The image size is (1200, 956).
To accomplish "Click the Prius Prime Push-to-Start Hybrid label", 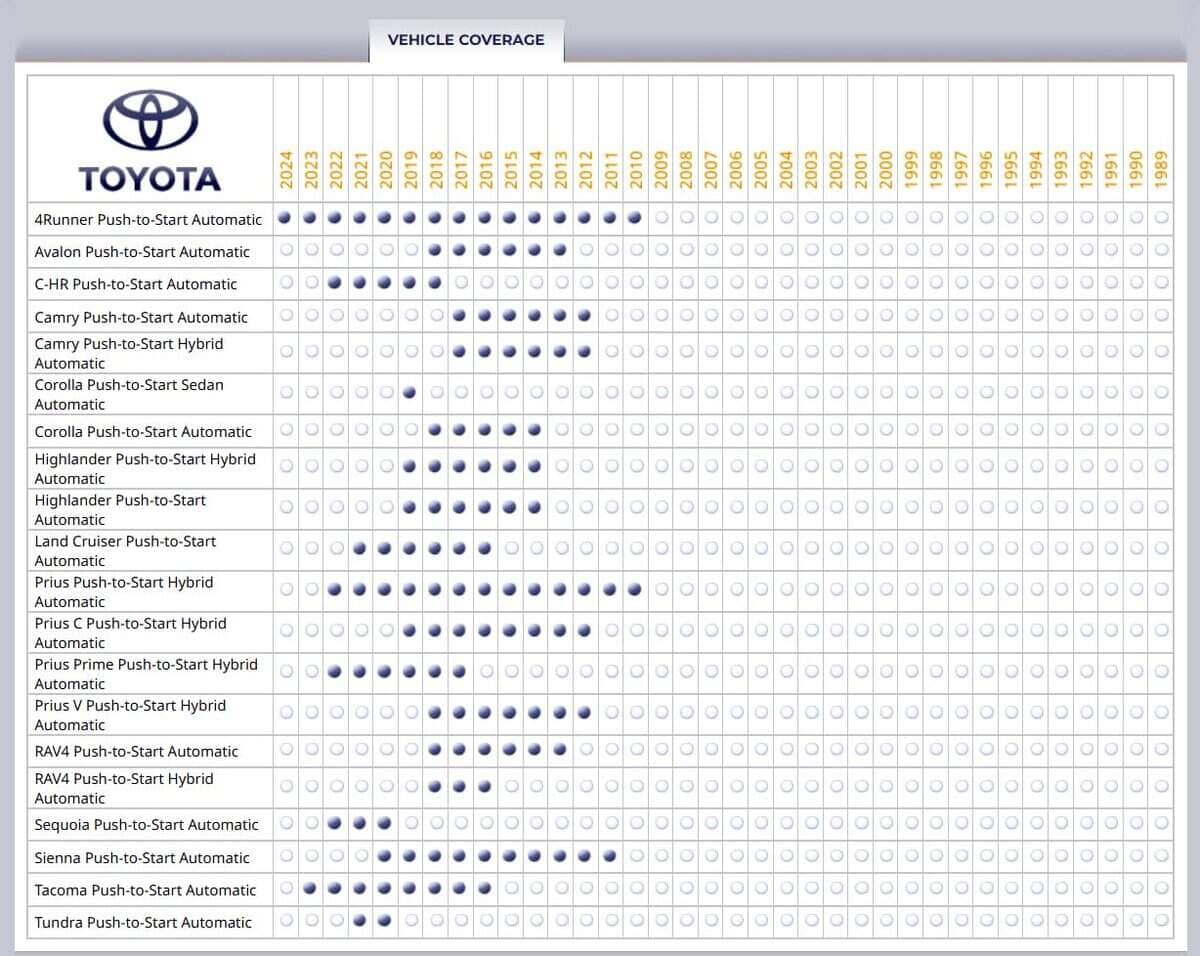I will pos(146,674).
